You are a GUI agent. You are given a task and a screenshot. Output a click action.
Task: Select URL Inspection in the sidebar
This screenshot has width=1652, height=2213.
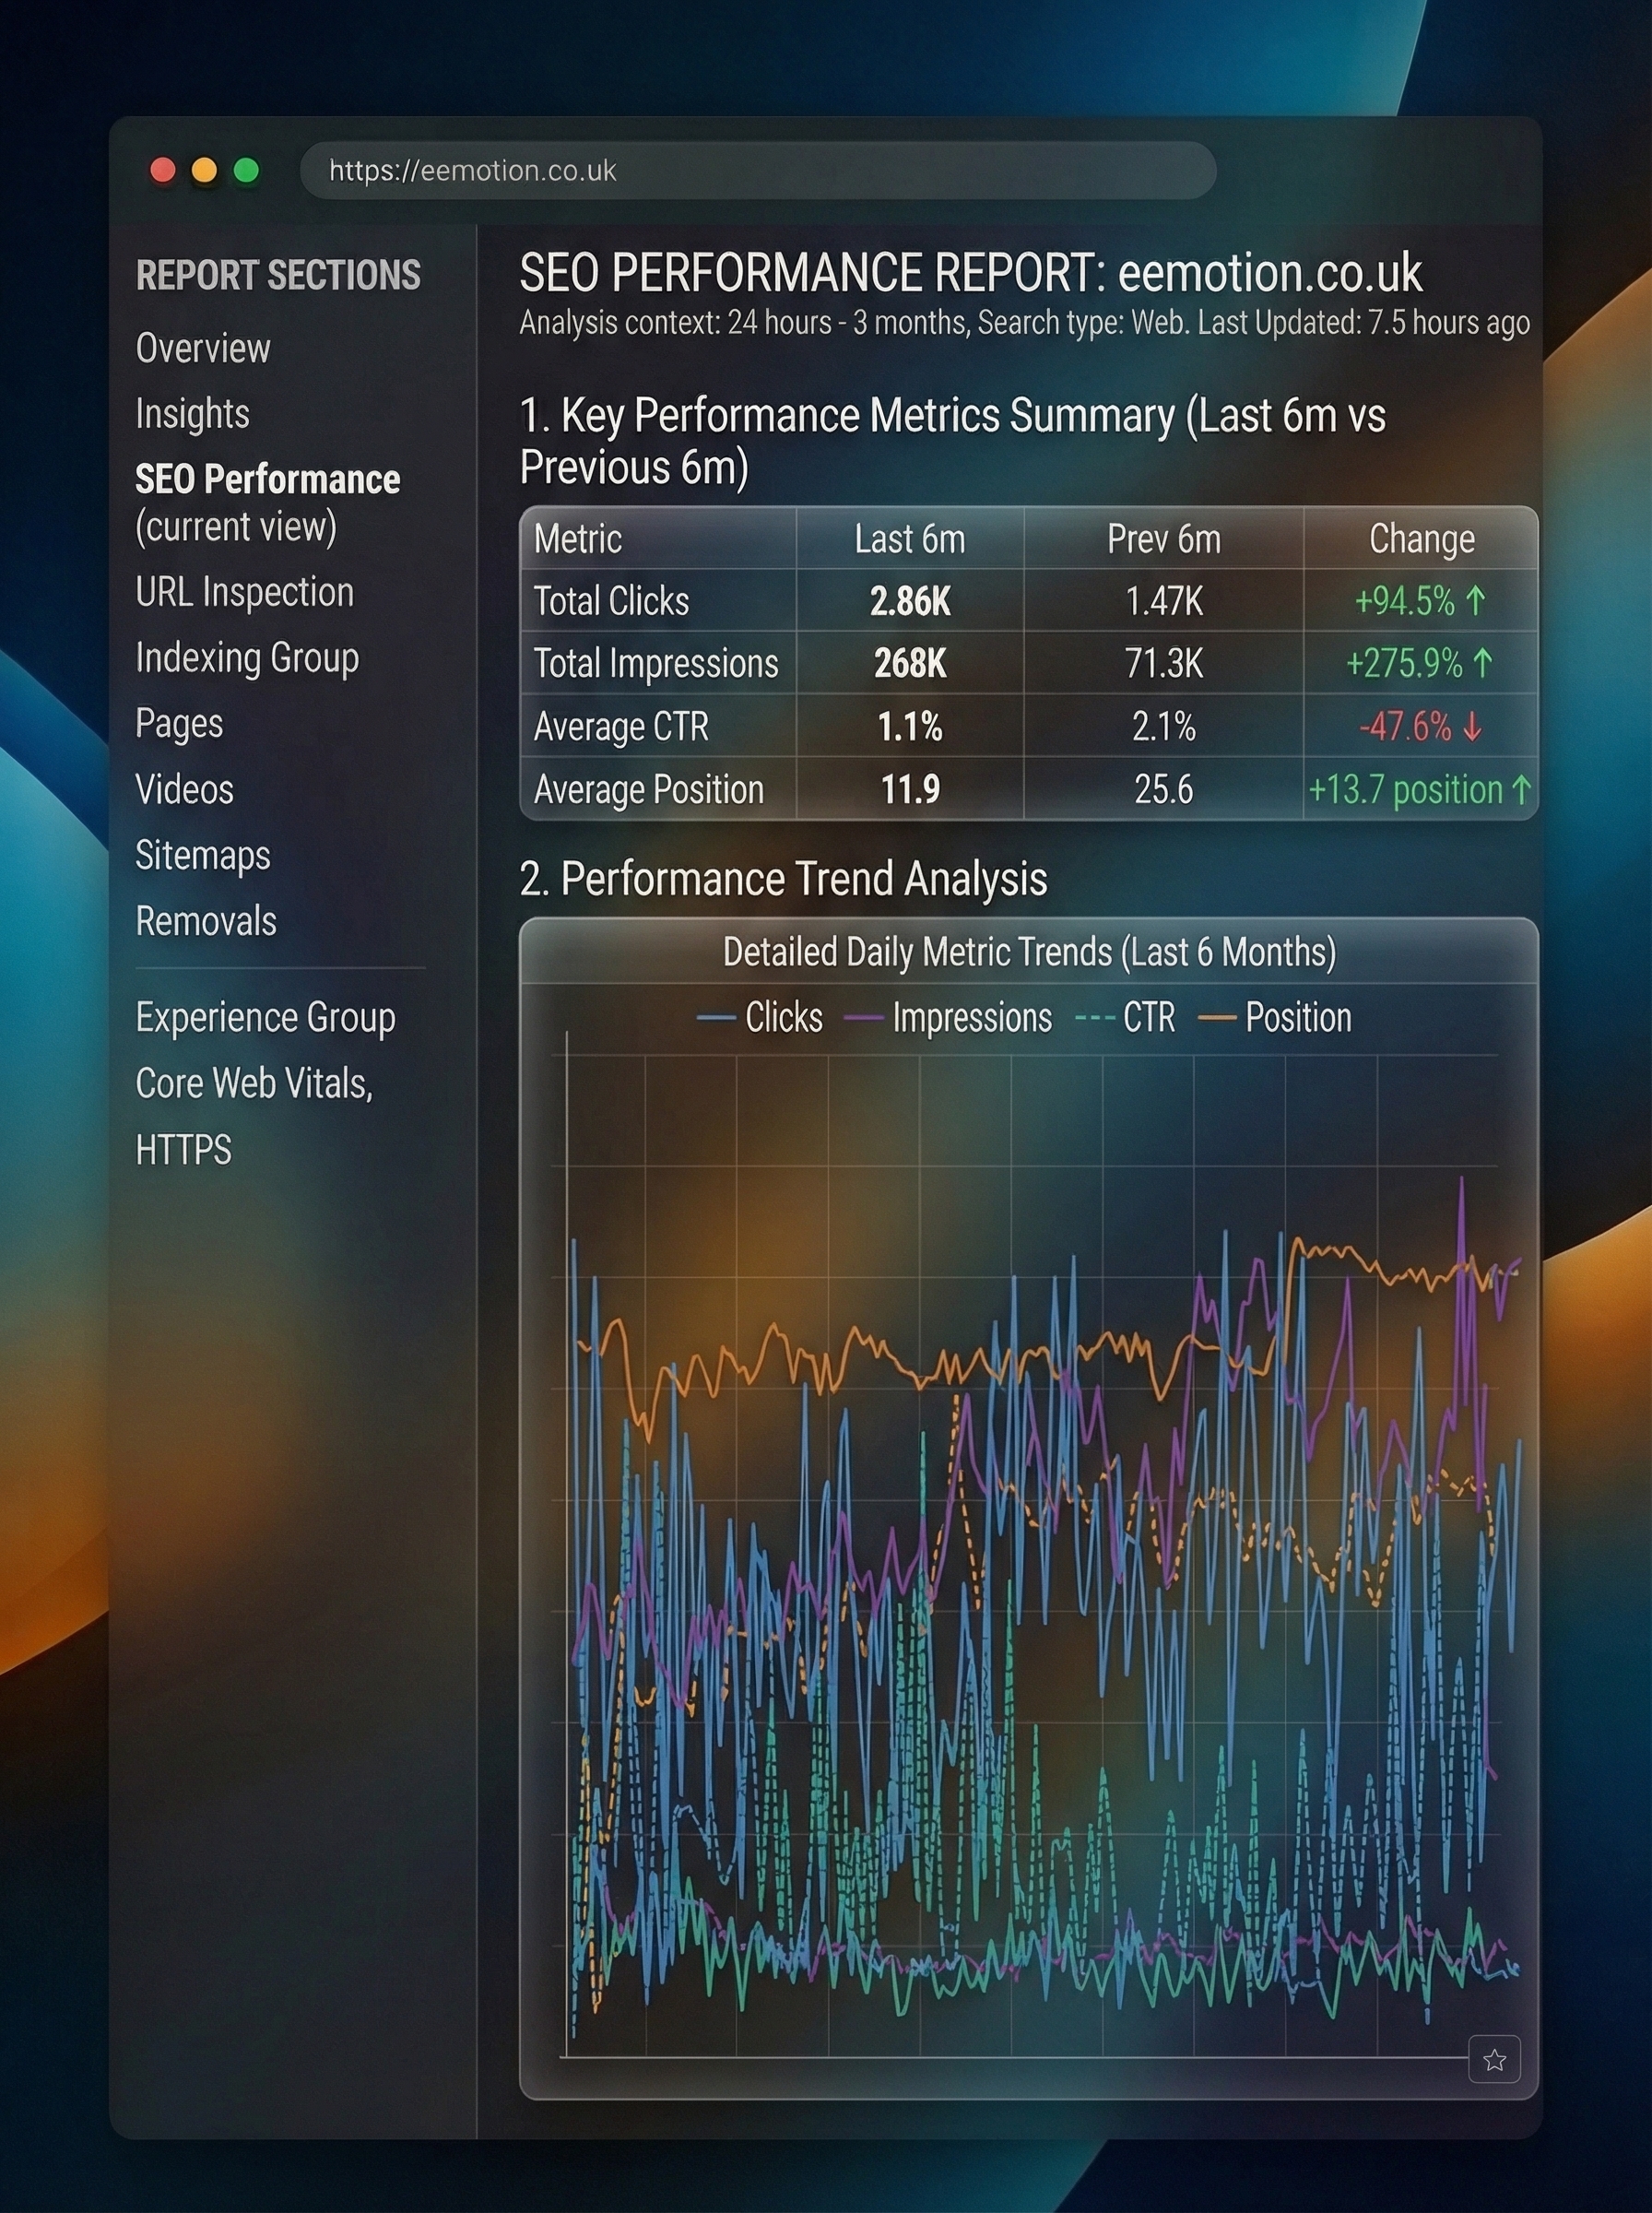click(244, 592)
